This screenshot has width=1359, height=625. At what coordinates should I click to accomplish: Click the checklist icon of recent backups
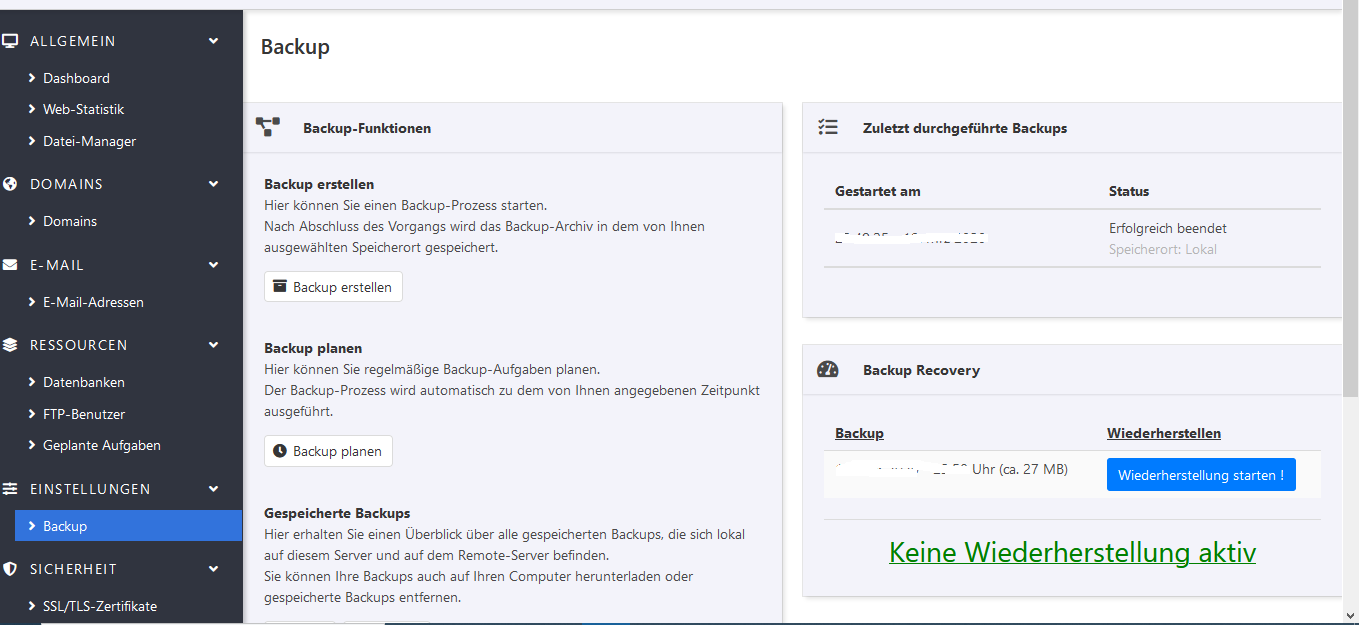coord(827,128)
